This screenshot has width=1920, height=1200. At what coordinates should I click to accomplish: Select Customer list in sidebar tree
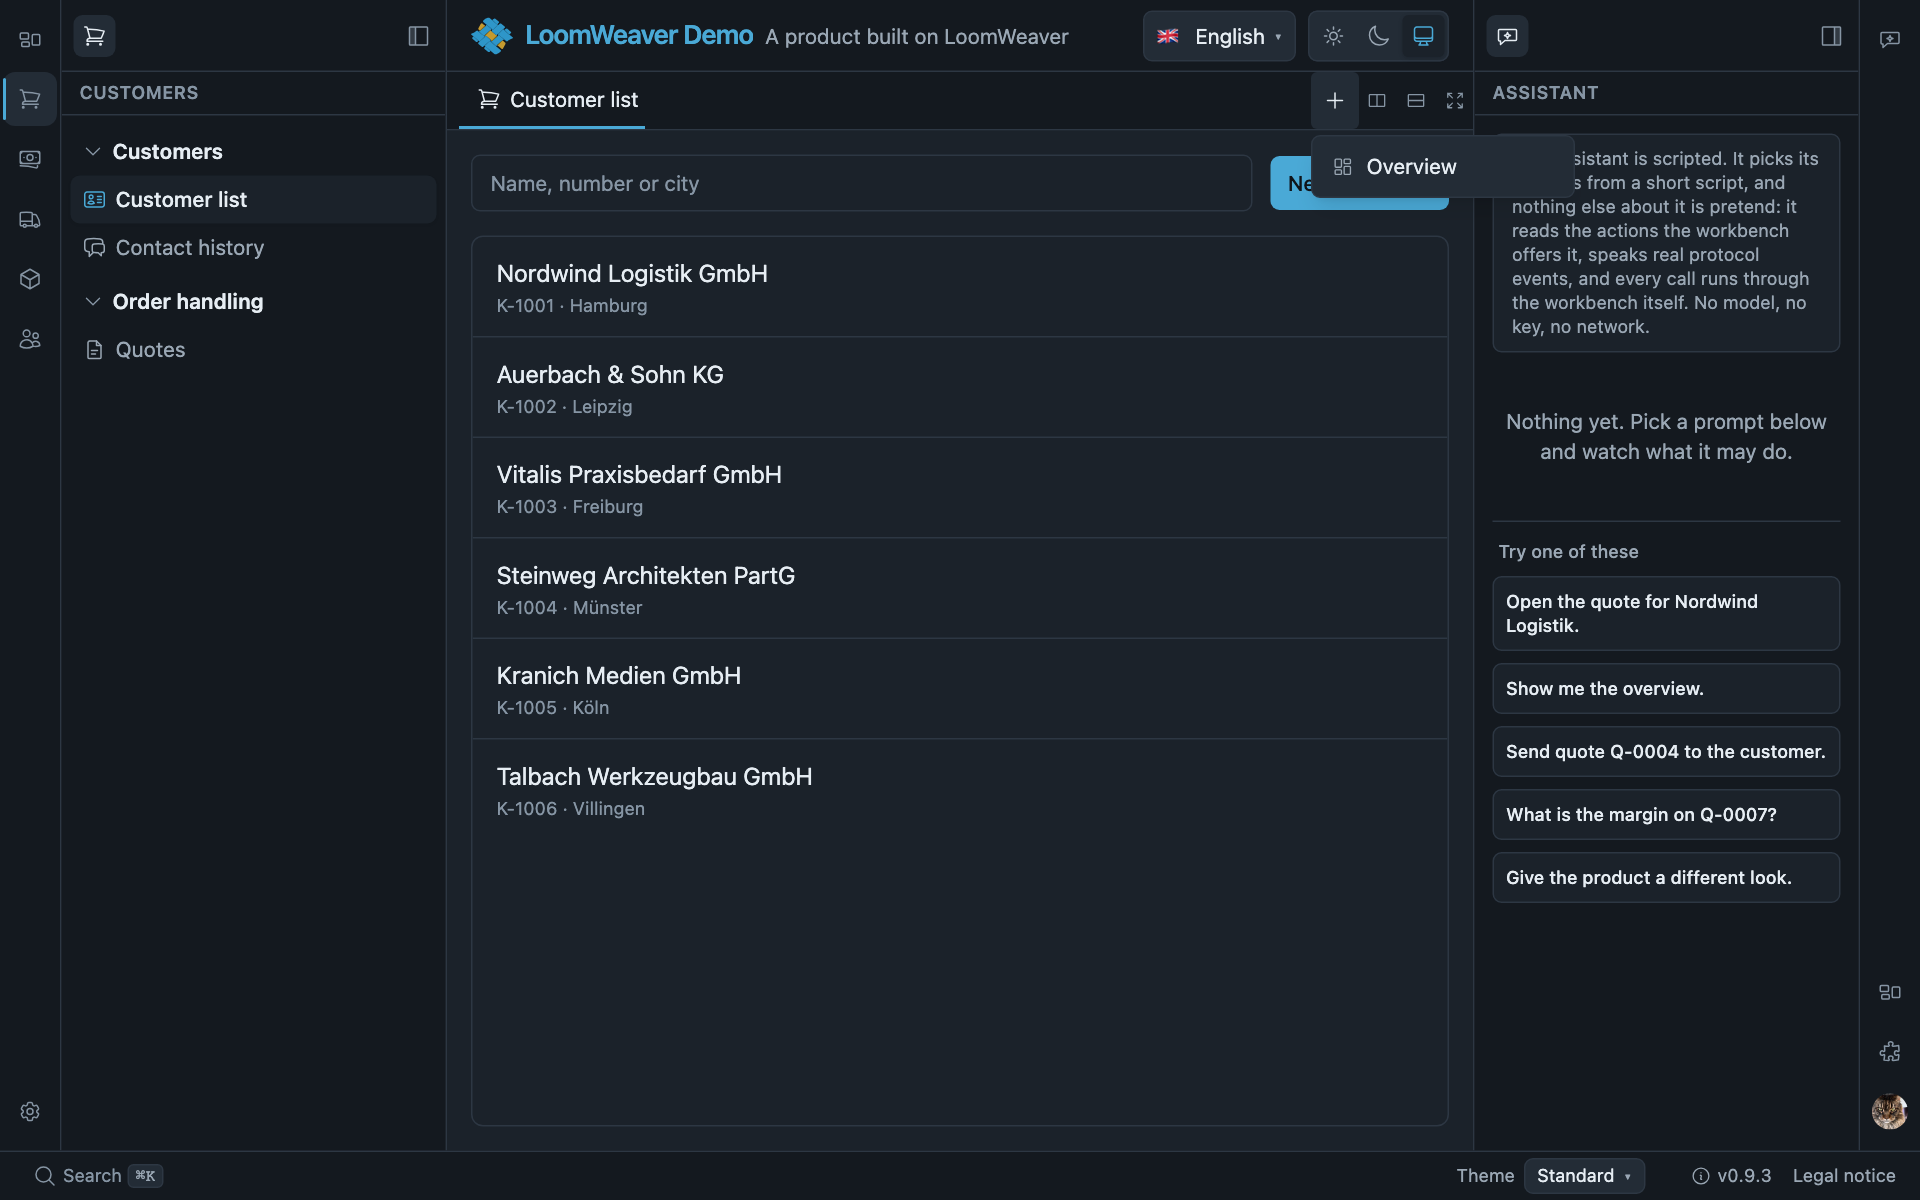[254, 200]
